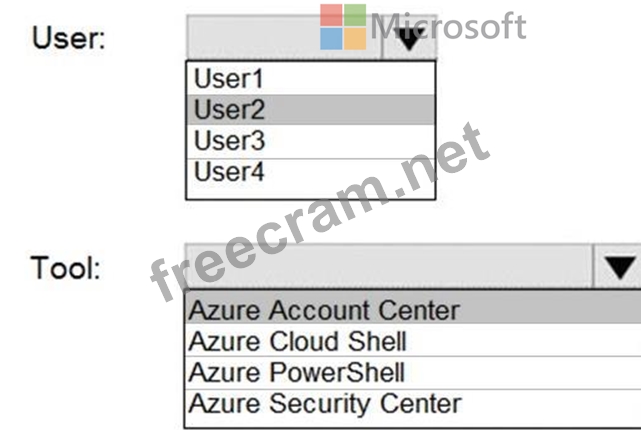Pick User3 in the user list

click(311, 141)
